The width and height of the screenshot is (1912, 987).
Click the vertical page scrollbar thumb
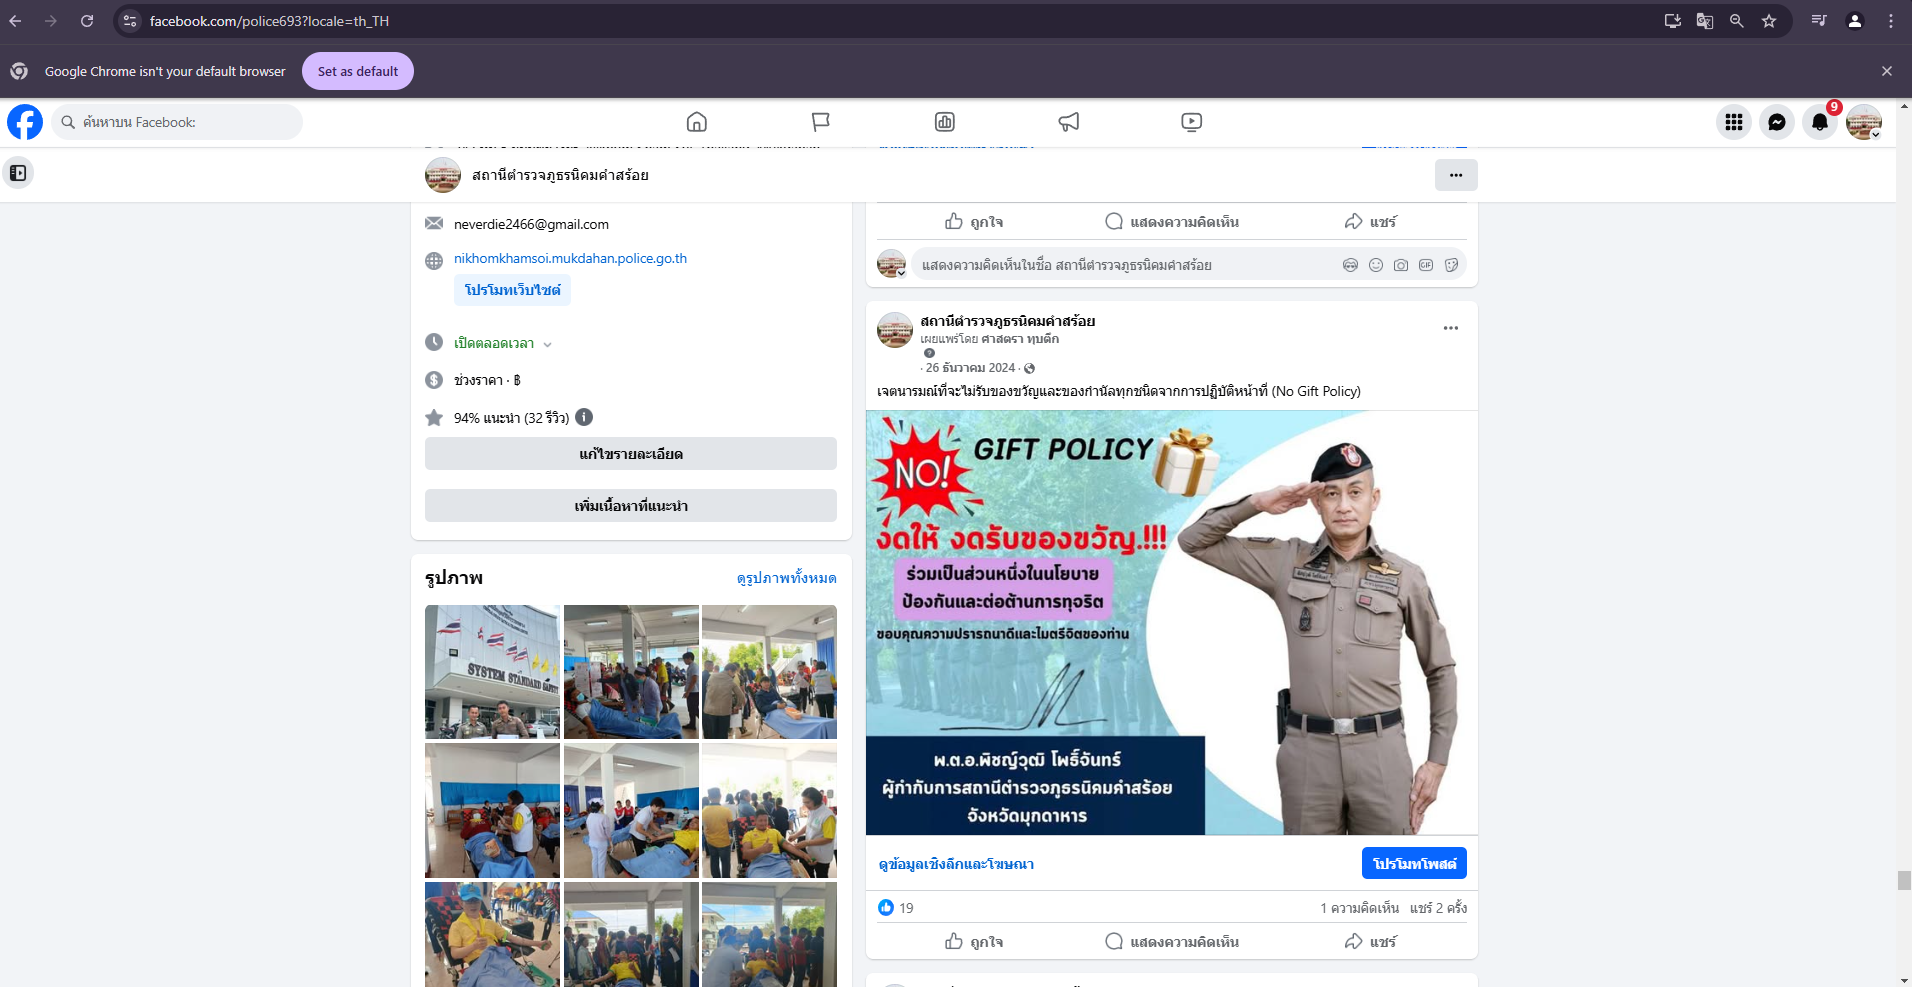pos(1904,880)
